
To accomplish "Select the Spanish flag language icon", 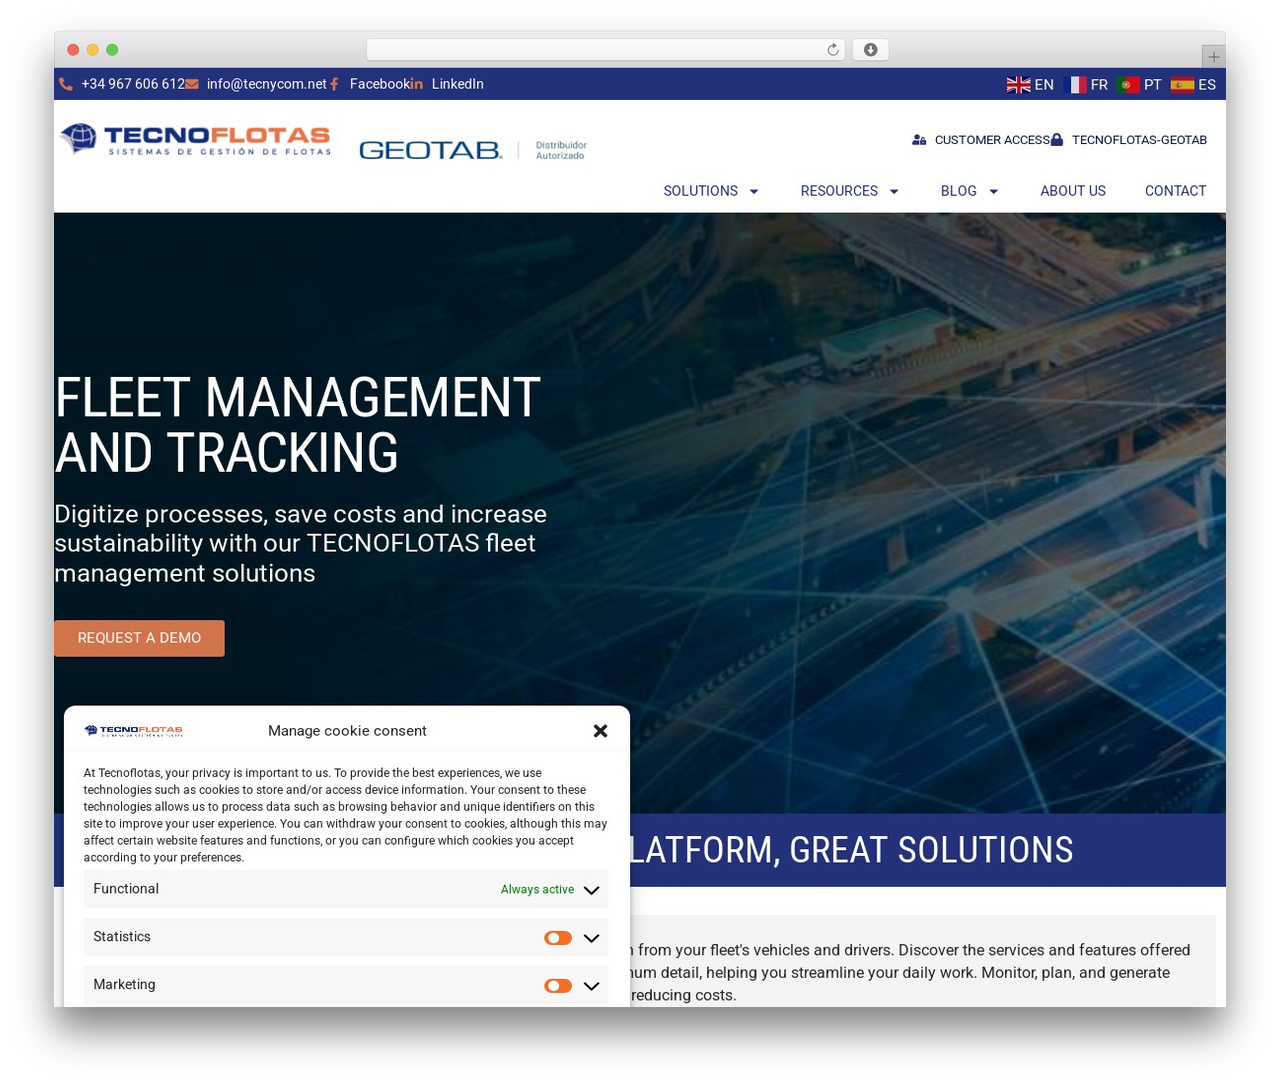I will 1182,85.
